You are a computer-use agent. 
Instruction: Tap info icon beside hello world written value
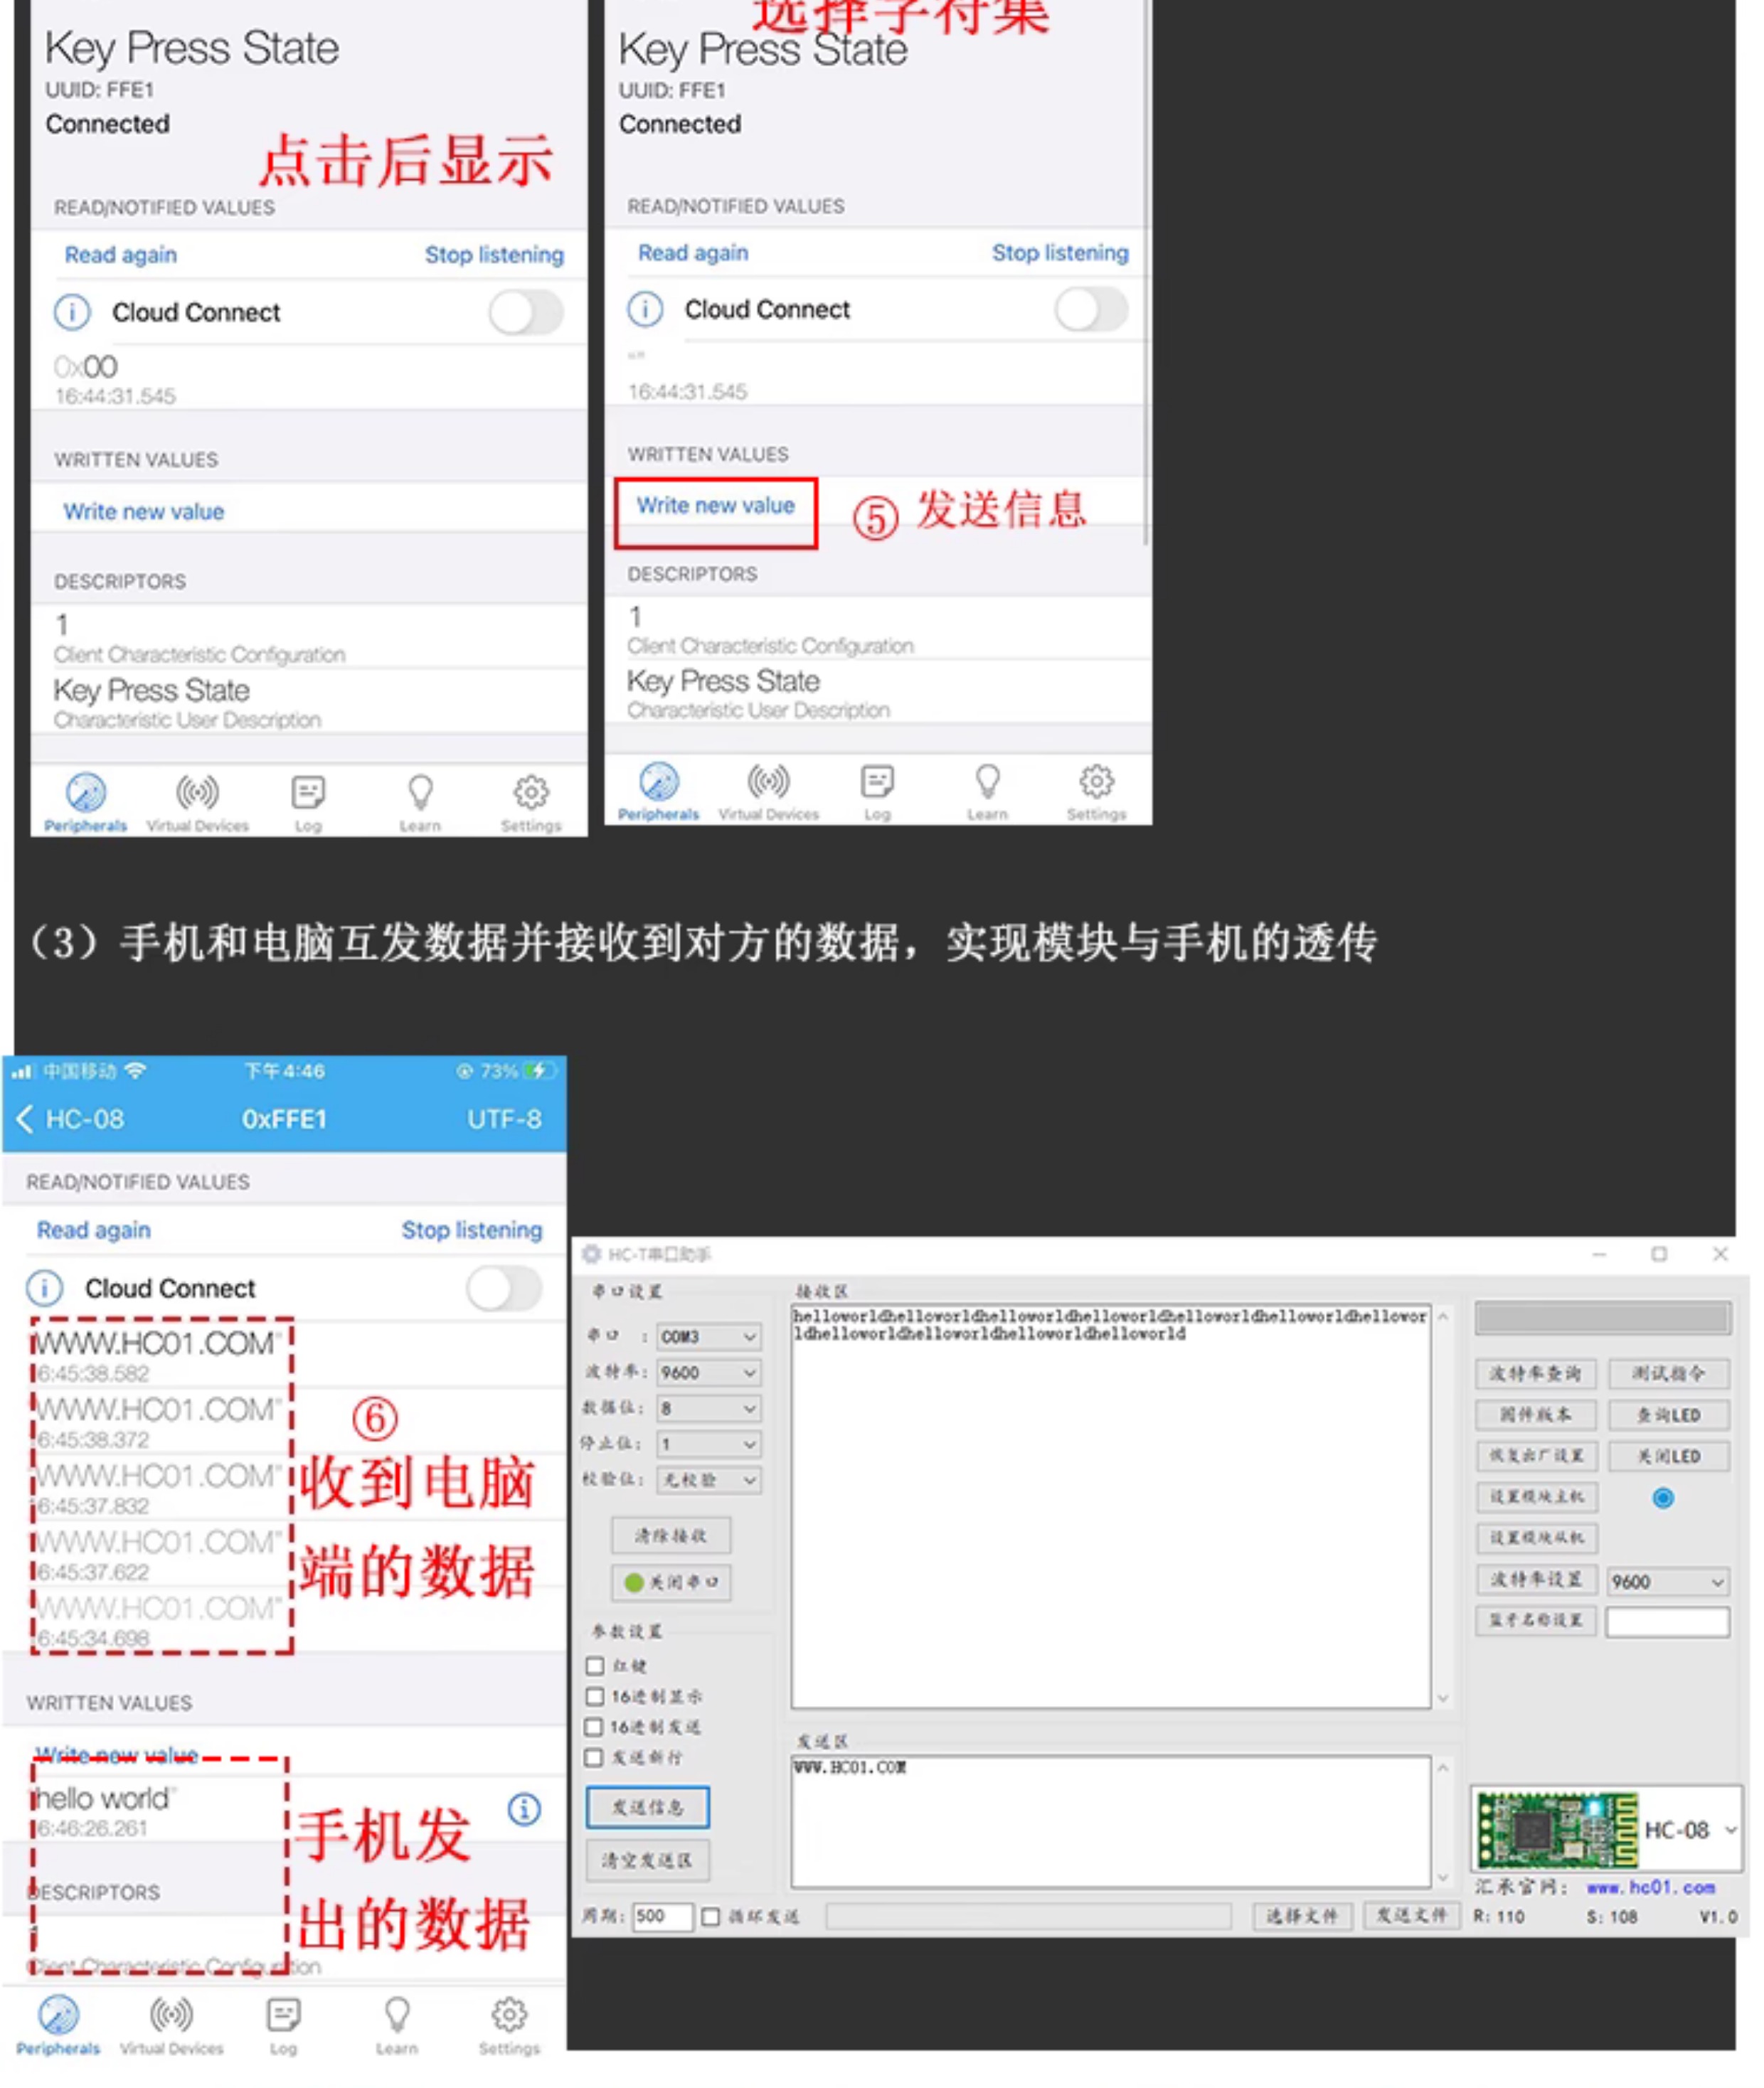[x=524, y=1808]
